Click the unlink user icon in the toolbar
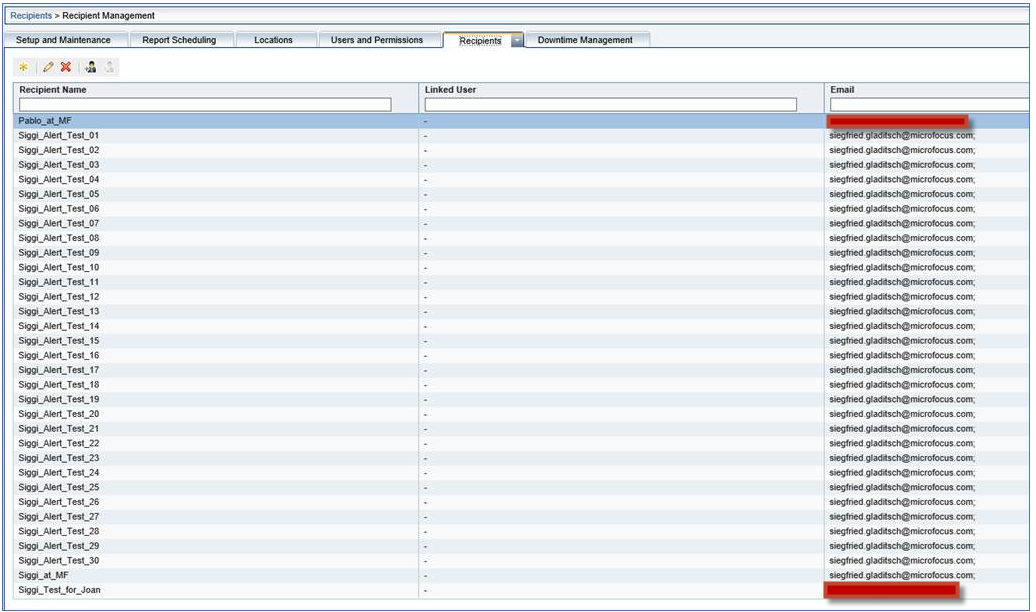Image resolution: width=1036 pixels, height=612 pixels. click(x=108, y=66)
